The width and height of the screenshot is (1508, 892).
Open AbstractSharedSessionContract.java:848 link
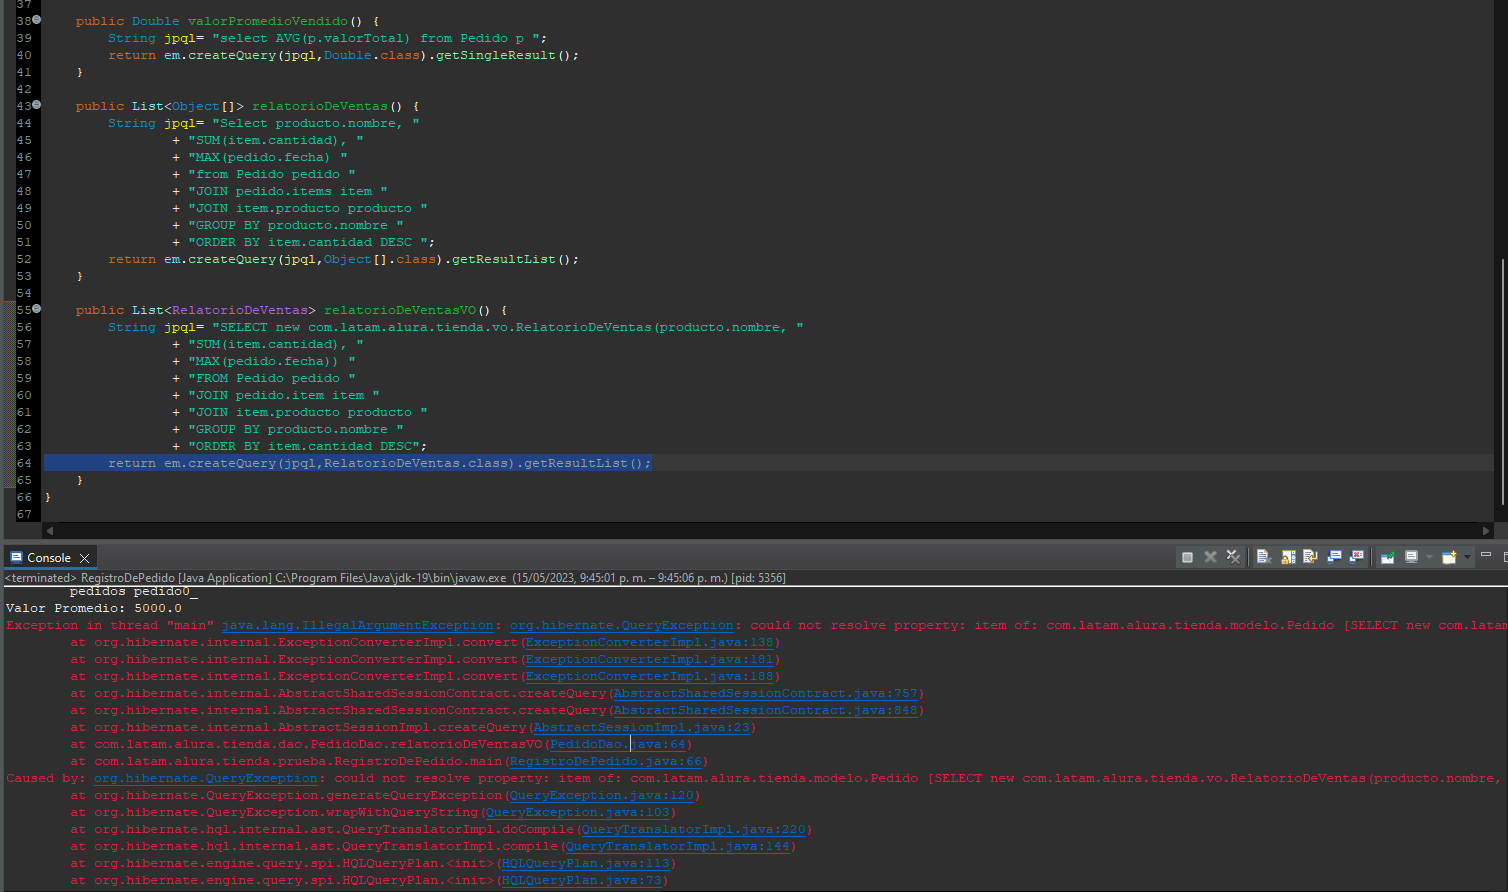766,710
